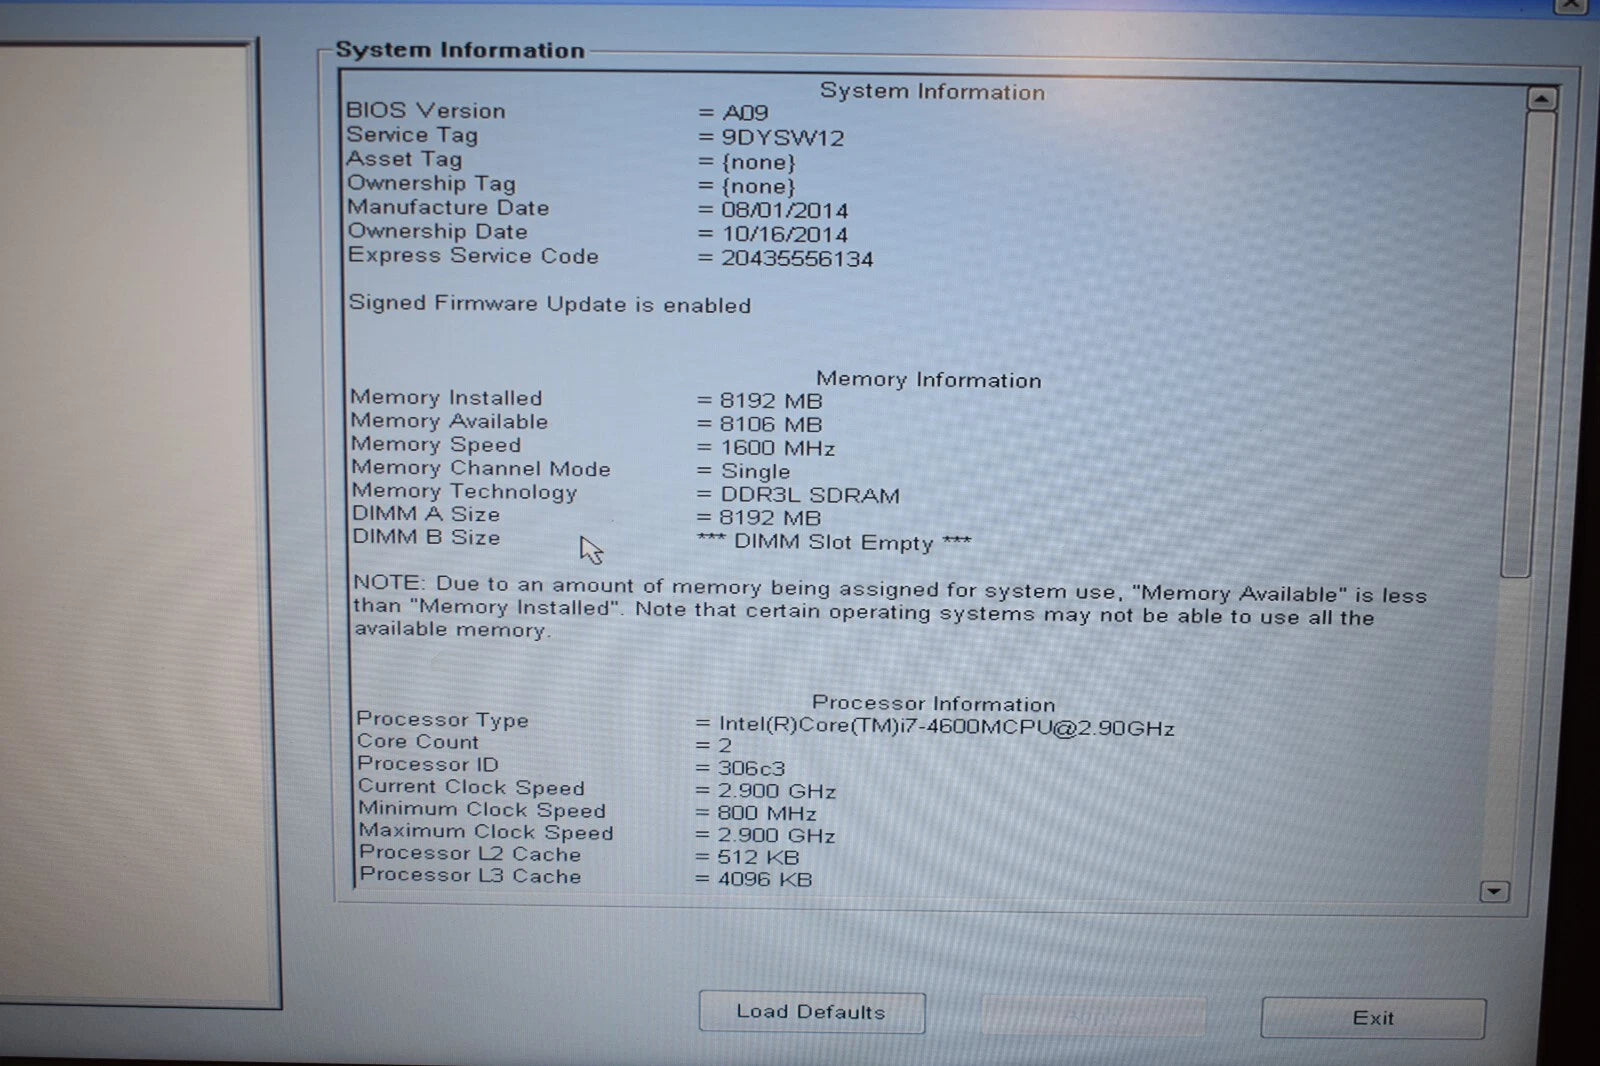1600x1066 pixels.
Task: Select Minimum Clock Speed value 800 MHz
Action: tap(767, 814)
